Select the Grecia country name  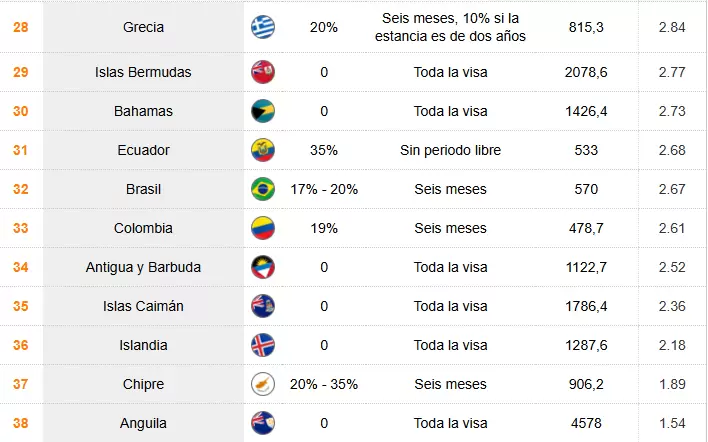(x=143, y=27)
